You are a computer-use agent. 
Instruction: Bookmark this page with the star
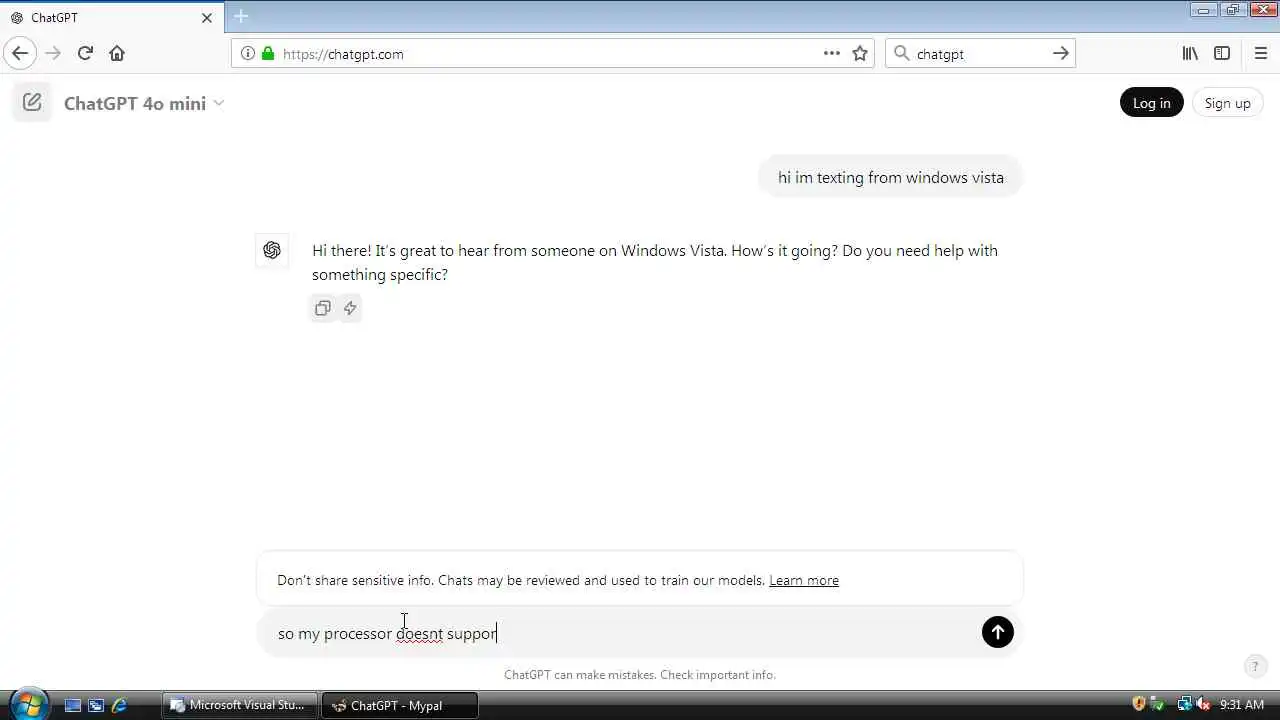click(x=860, y=54)
